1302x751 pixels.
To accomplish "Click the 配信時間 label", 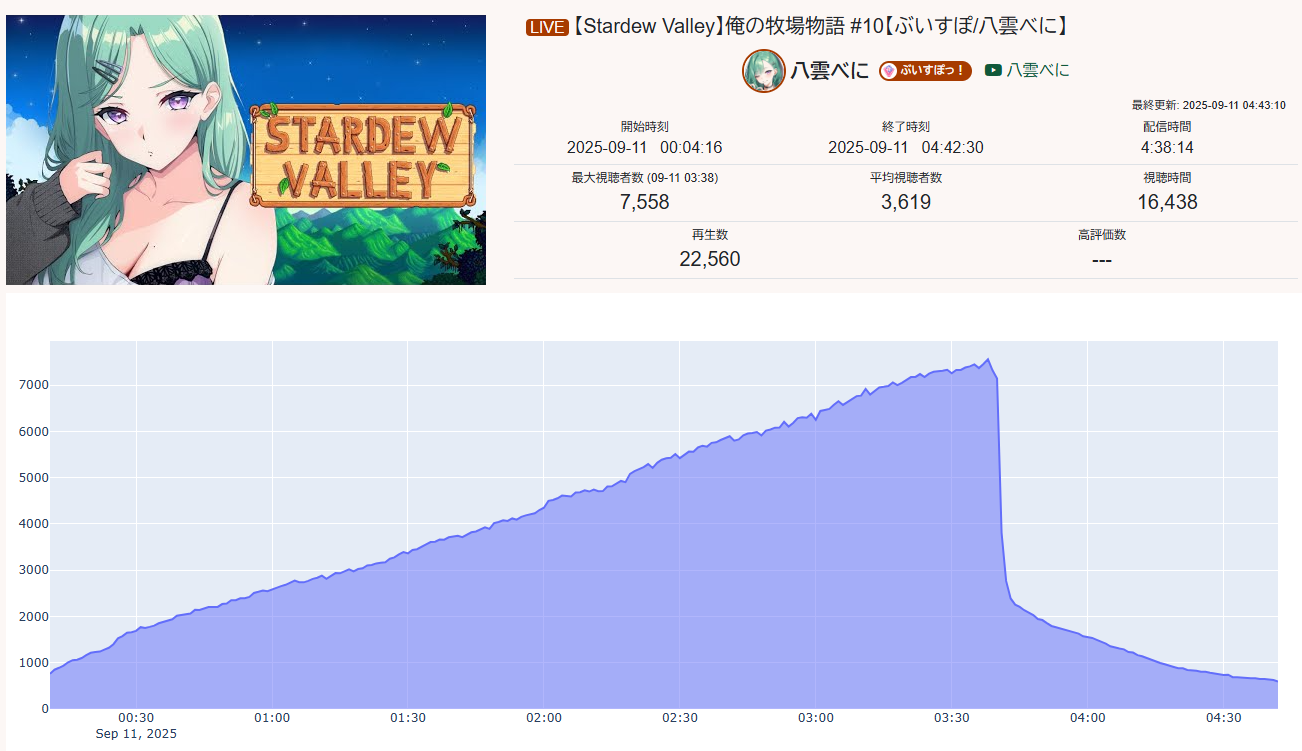I will 1167,127.
